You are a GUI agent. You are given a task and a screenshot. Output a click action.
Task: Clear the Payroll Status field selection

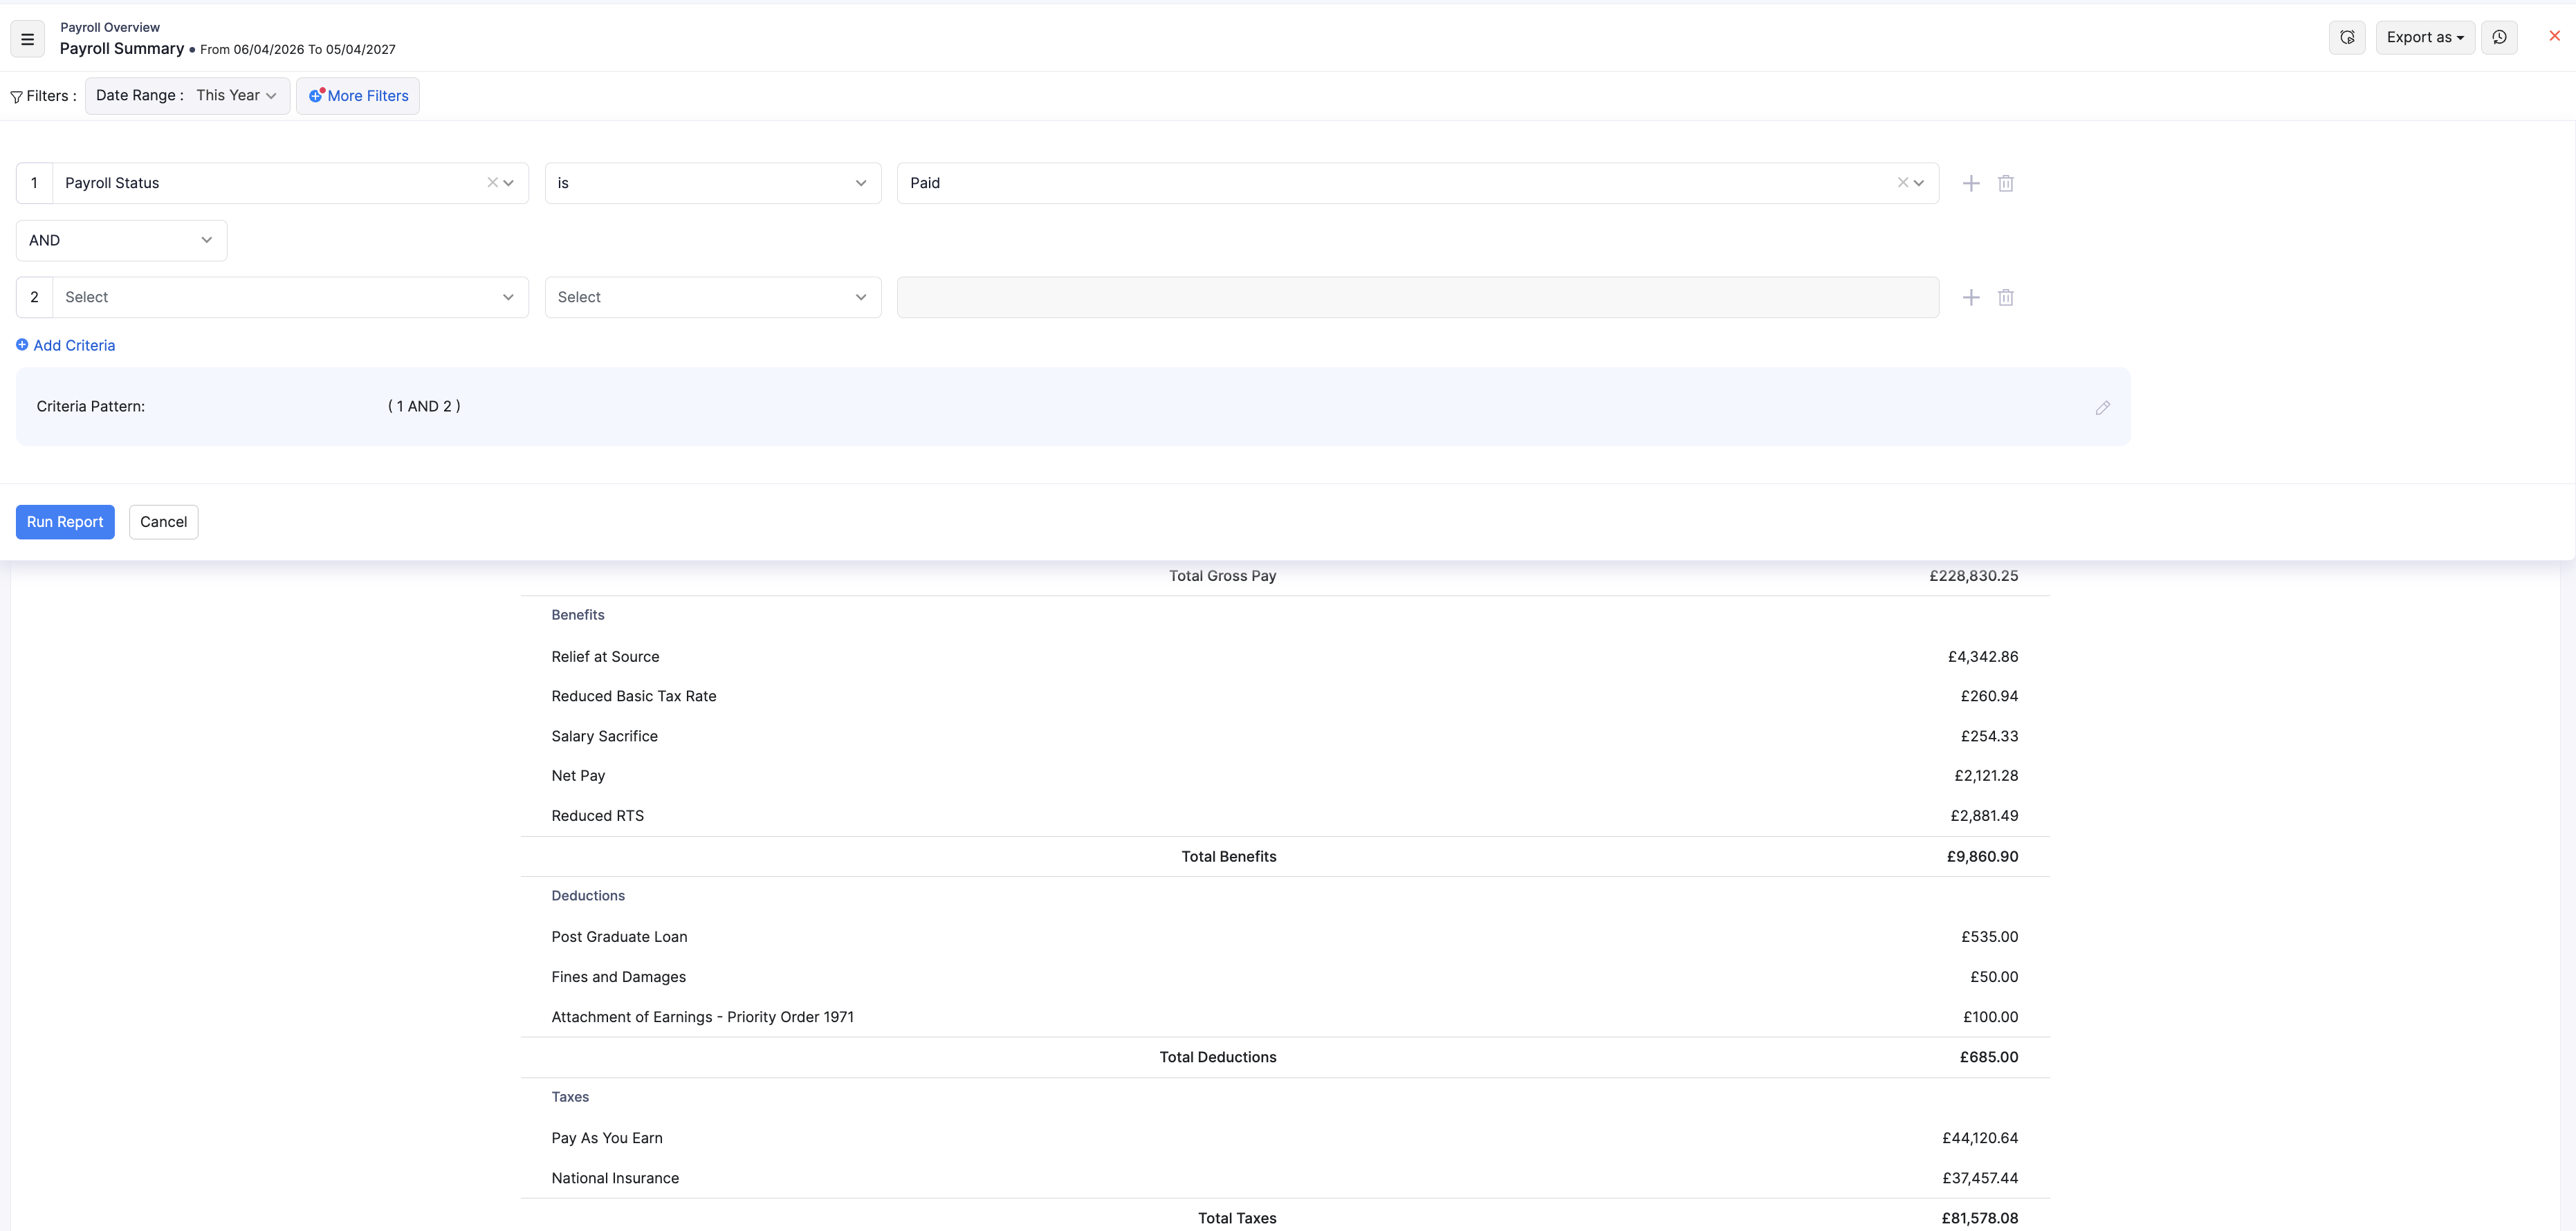click(492, 183)
